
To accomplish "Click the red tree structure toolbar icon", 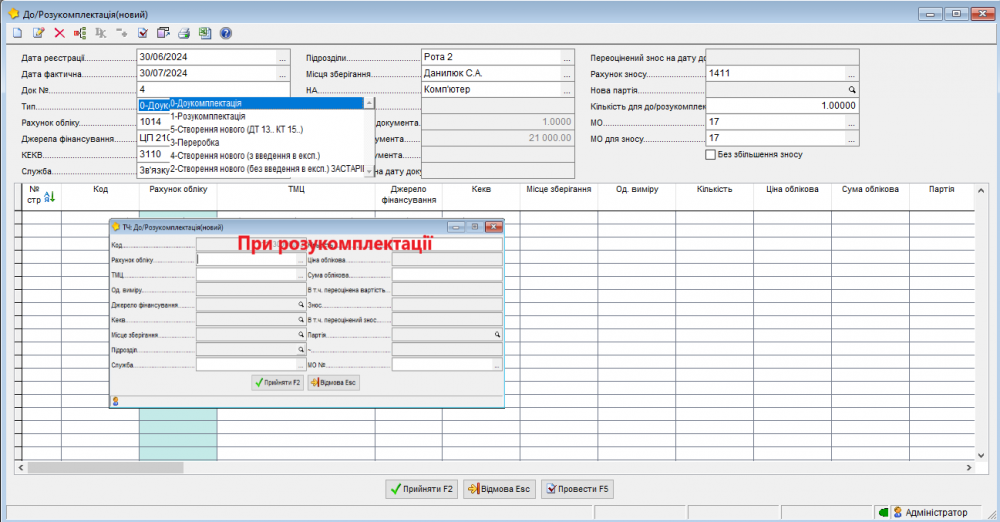I will coord(80,33).
